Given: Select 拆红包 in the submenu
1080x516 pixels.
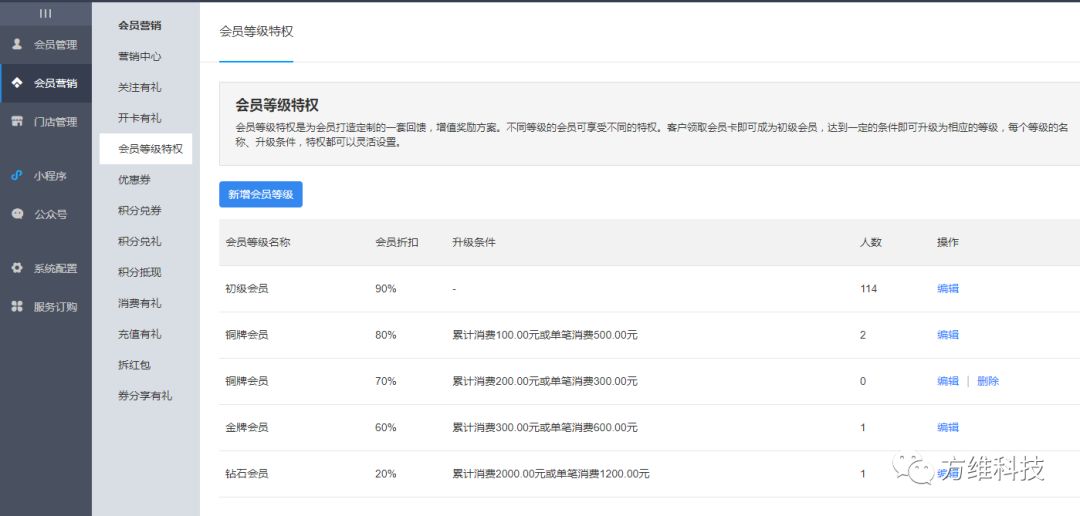Looking at the screenshot, I should click(133, 365).
